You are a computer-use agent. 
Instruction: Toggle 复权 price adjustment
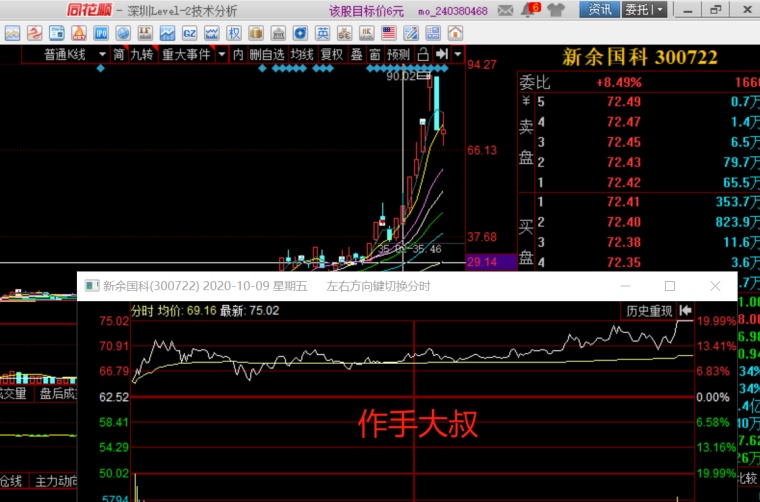pyautogui.click(x=332, y=54)
